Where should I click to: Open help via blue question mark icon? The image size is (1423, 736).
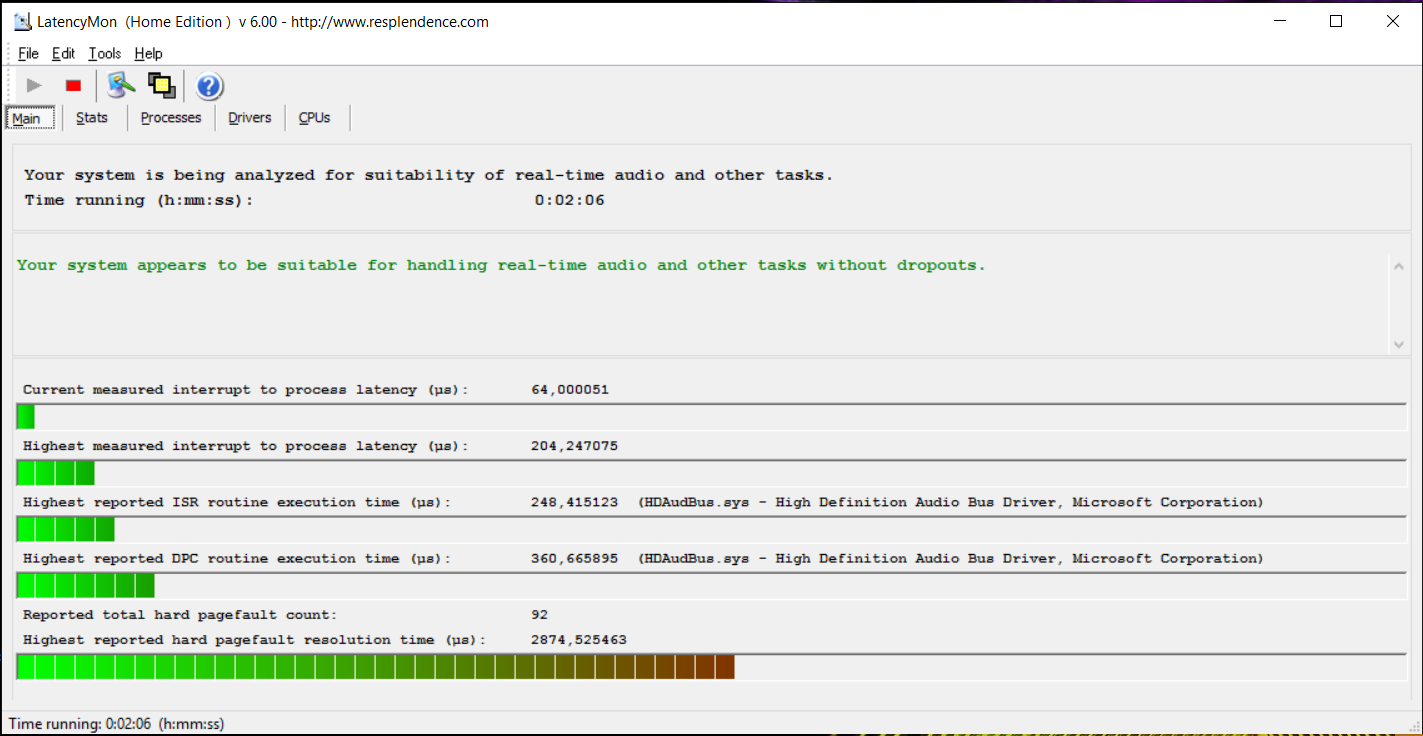[x=209, y=87]
